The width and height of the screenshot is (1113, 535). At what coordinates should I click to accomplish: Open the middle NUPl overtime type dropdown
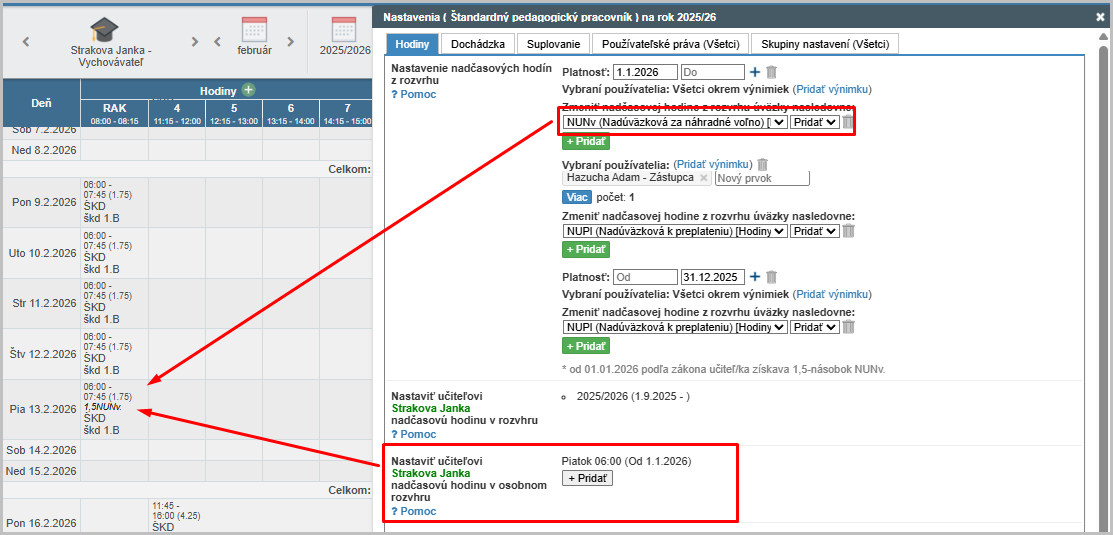(x=675, y=231)
